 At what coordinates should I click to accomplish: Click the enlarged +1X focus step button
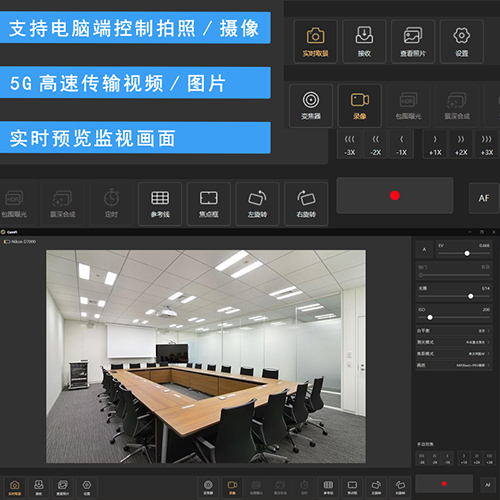click(x=435, y=144)
